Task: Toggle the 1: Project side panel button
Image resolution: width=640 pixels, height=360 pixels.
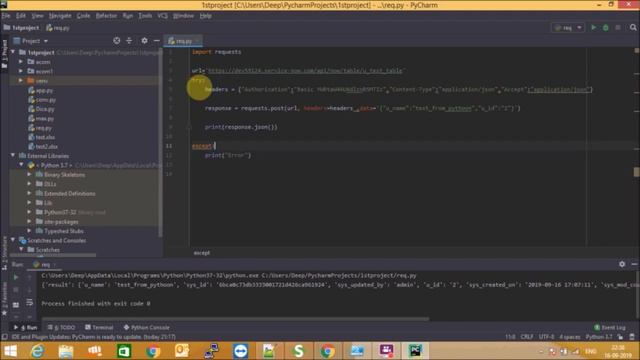Action: pos(4,55)
